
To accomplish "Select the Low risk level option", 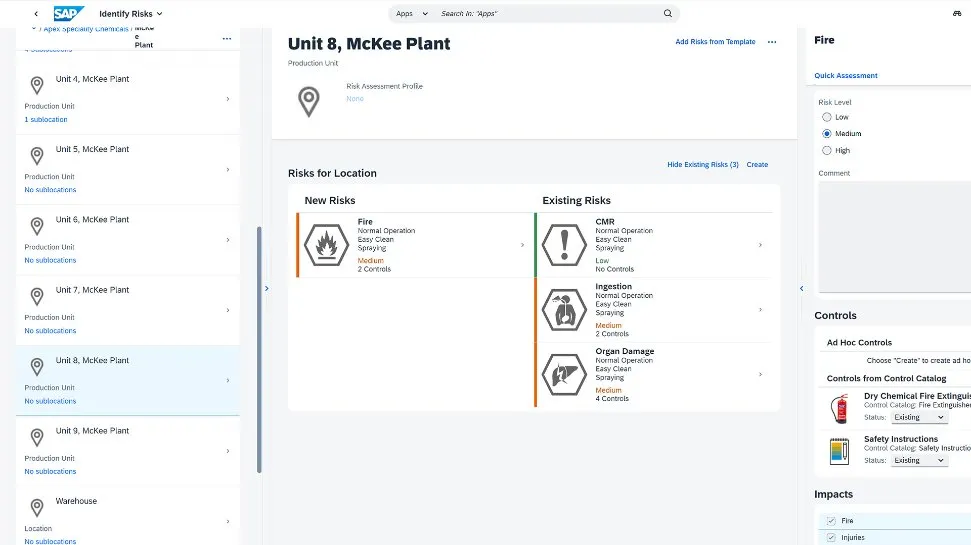I will 827,117.
